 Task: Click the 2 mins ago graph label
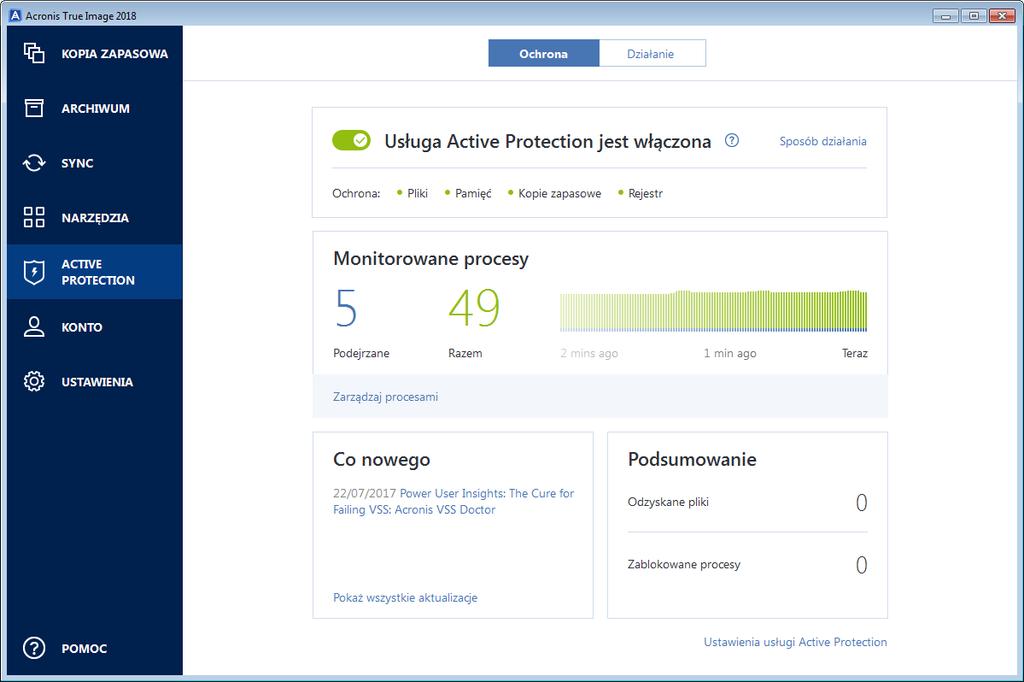589,353
